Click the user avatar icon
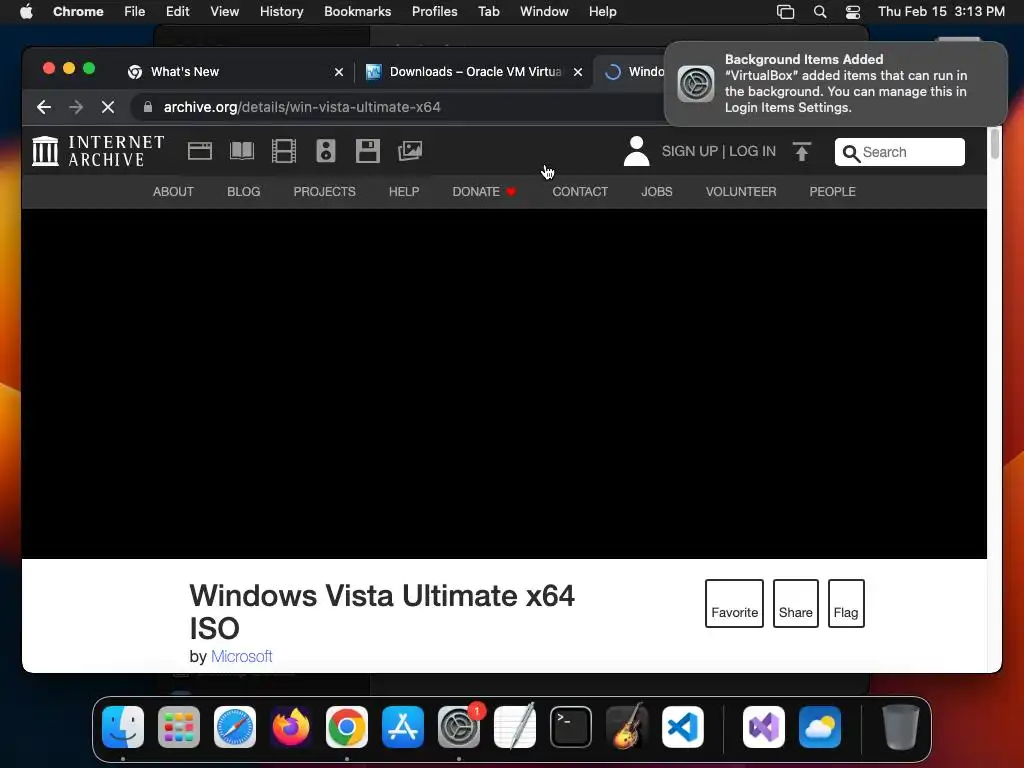Viewport: 1024px width, 768px height. [x=637, y=151]
